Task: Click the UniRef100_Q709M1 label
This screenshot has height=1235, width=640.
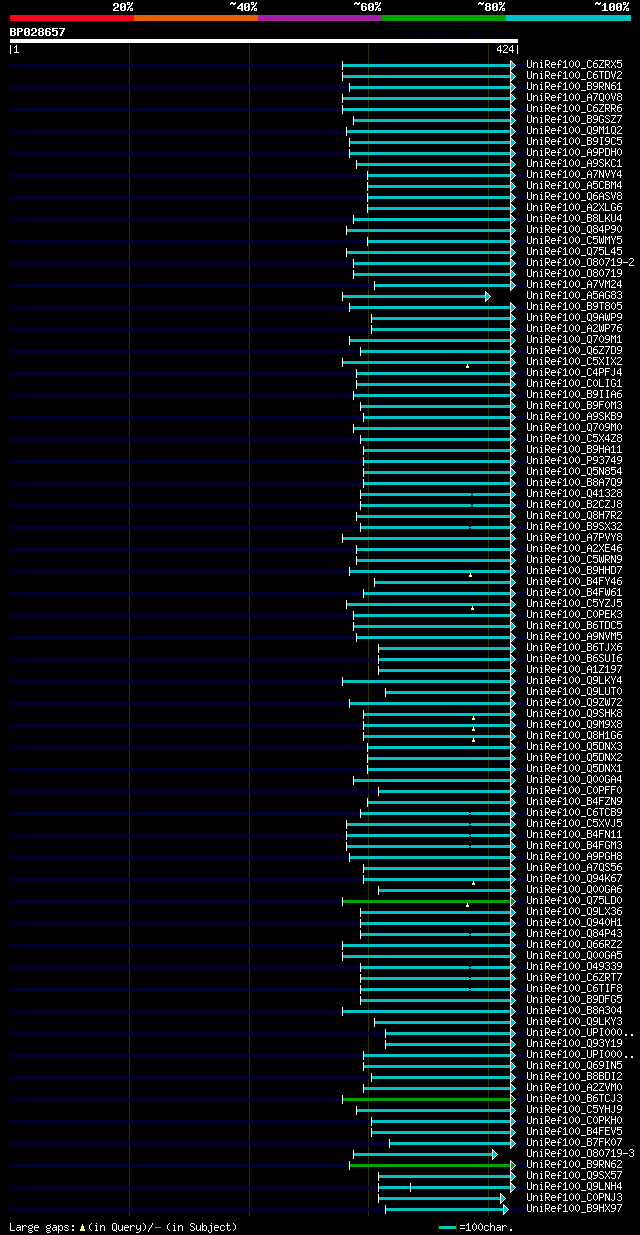Action: [574, 339]
